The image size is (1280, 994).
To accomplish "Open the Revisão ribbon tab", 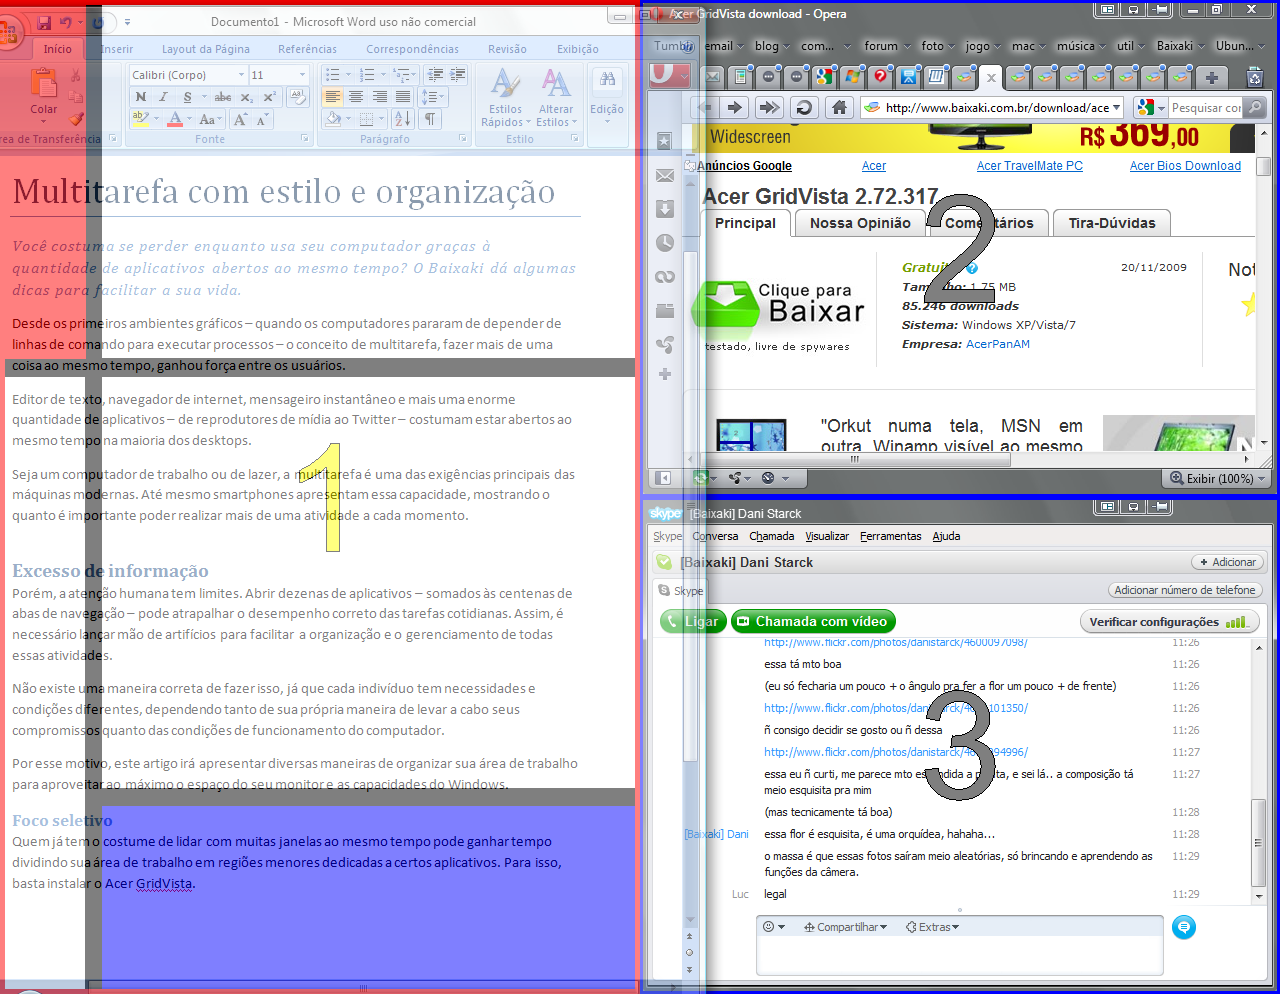I will (507, 49).
